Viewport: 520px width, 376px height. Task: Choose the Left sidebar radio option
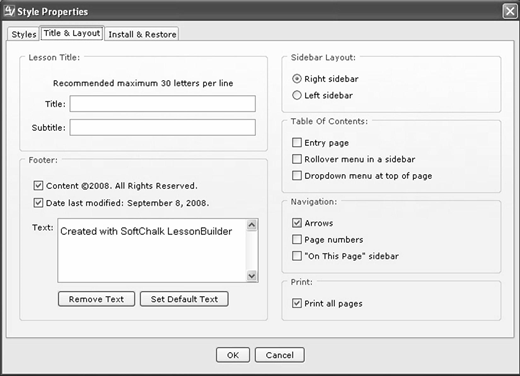point(297,96)
